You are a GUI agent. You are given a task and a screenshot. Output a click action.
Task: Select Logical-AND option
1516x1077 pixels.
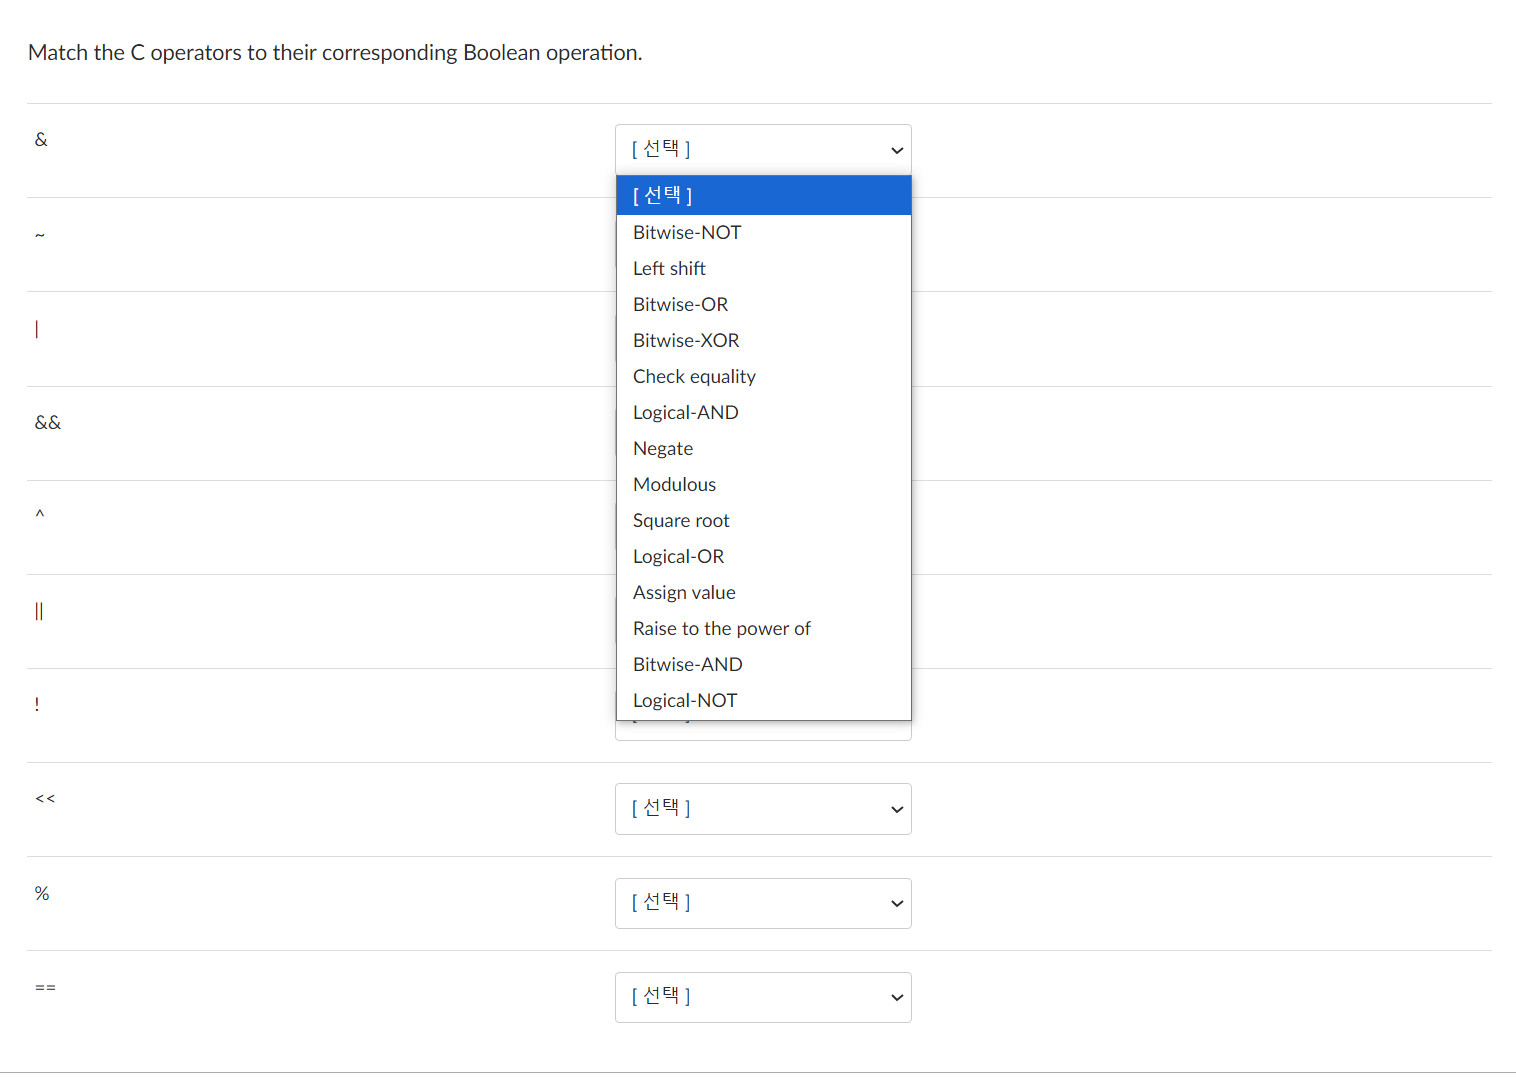(764, 412)
